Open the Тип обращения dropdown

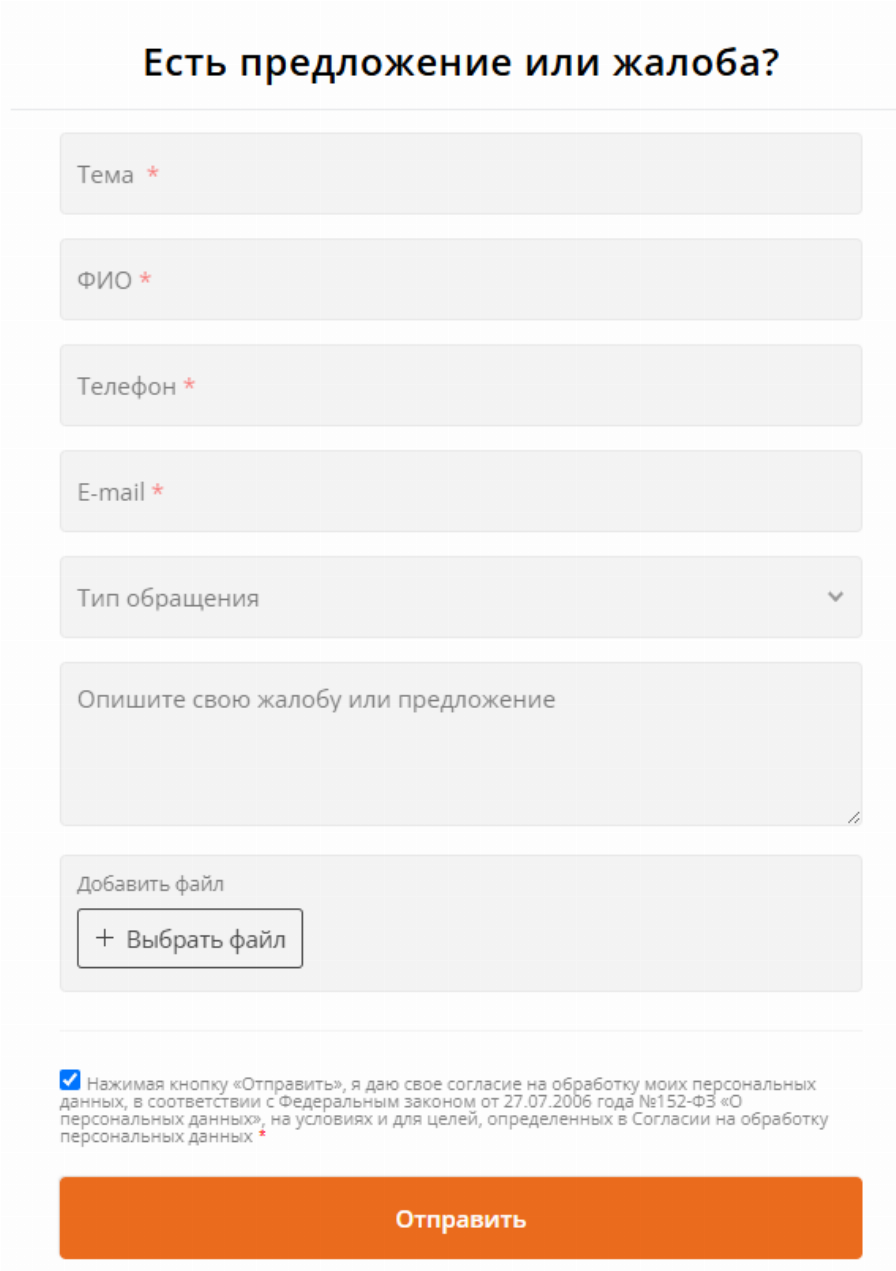tap(461, 597)
